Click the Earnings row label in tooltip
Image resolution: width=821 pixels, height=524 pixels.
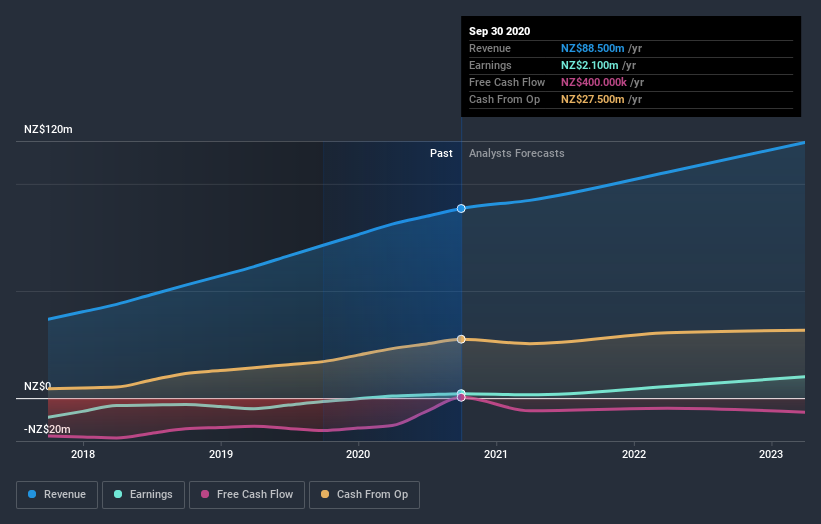(490, 65)
